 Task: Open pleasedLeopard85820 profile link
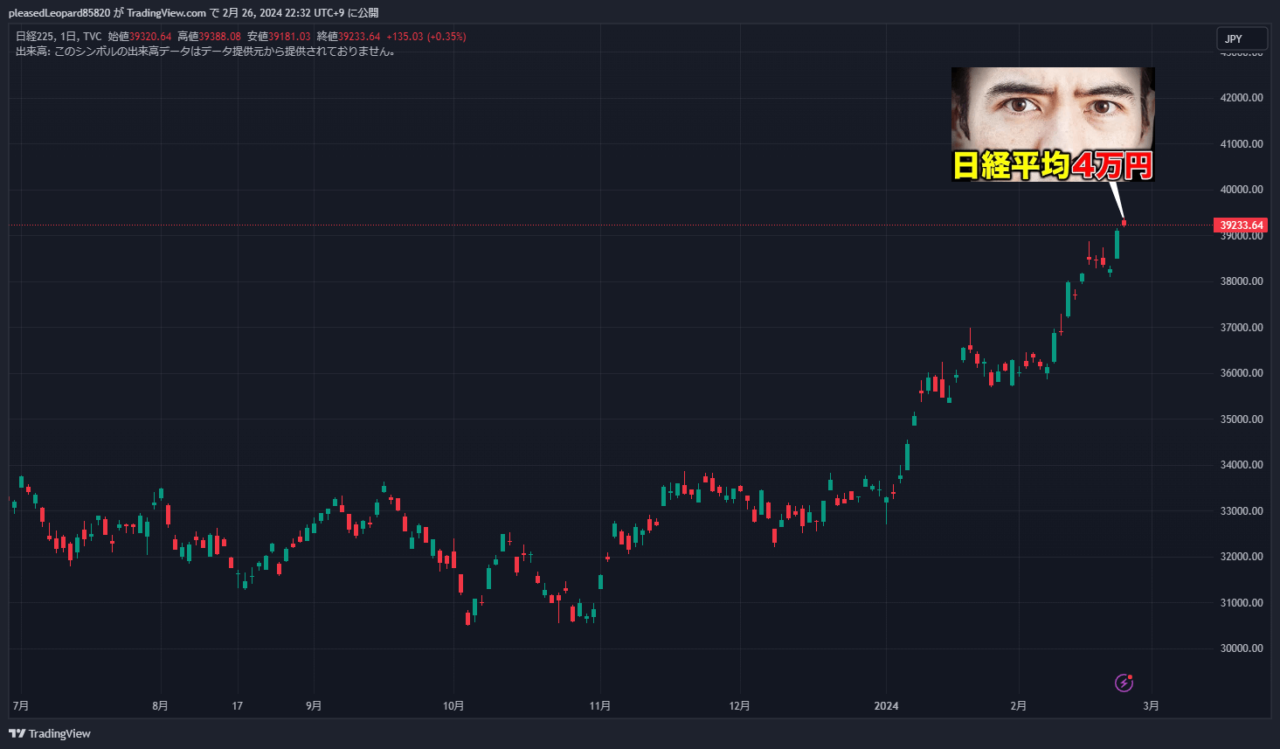pyautogui.click(x=61, y=10)
